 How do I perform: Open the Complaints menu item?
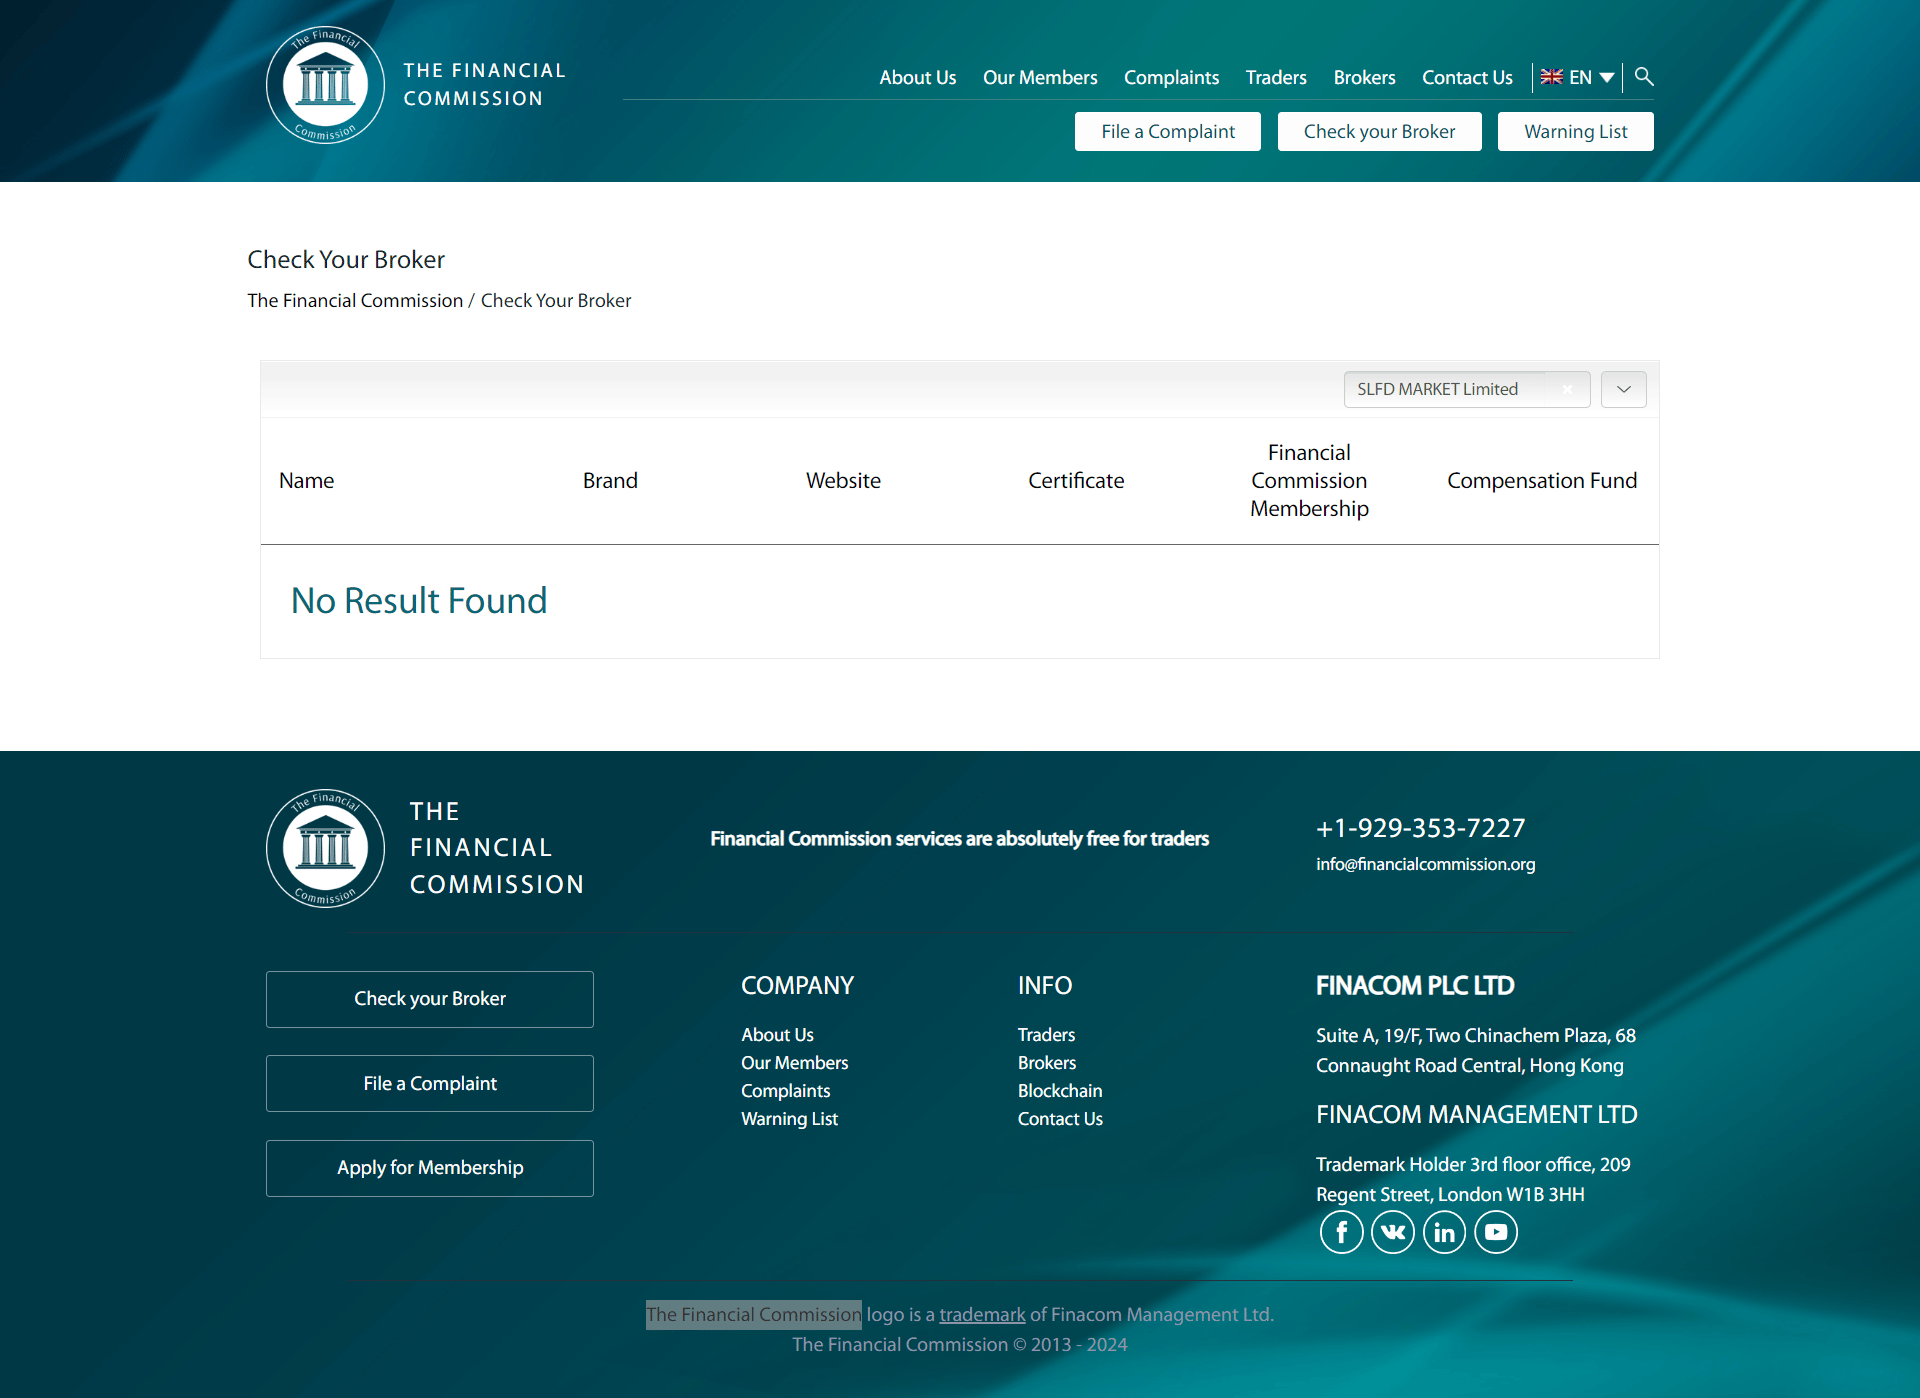[1171, 77]
